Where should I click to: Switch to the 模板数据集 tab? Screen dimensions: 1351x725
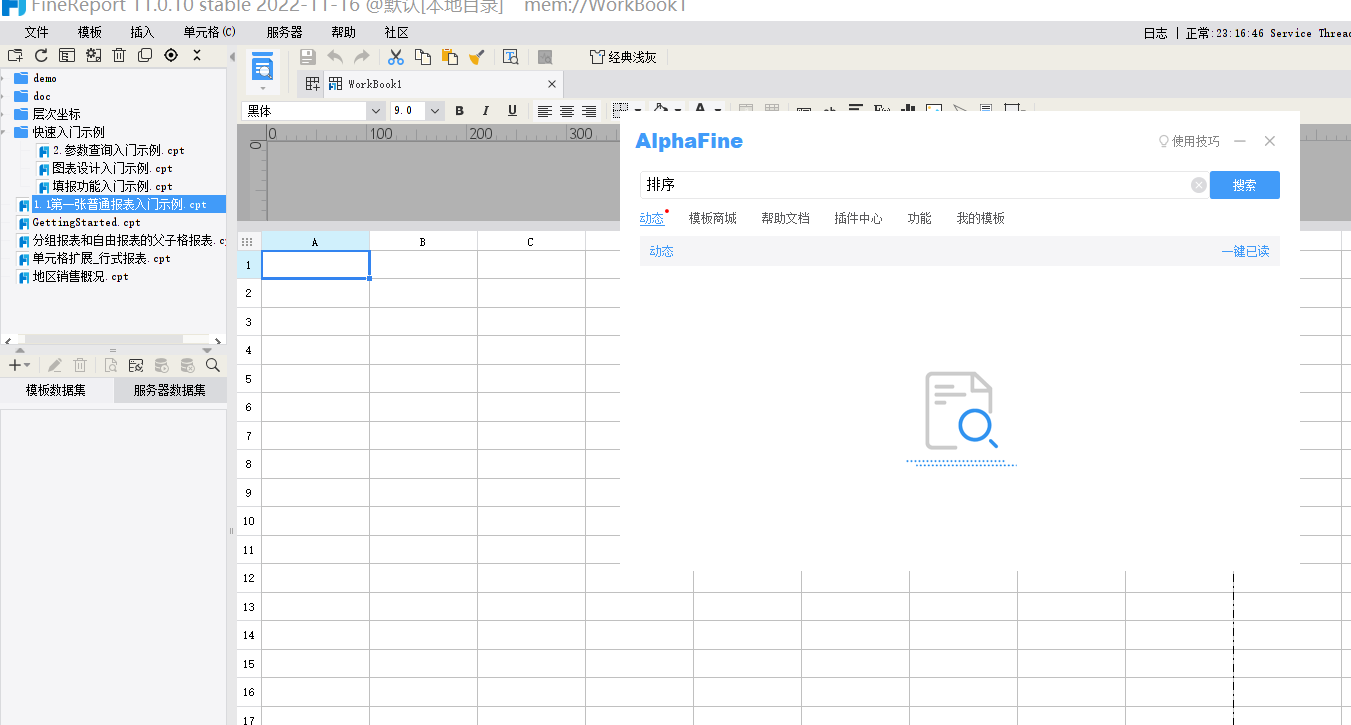point(56,390)
